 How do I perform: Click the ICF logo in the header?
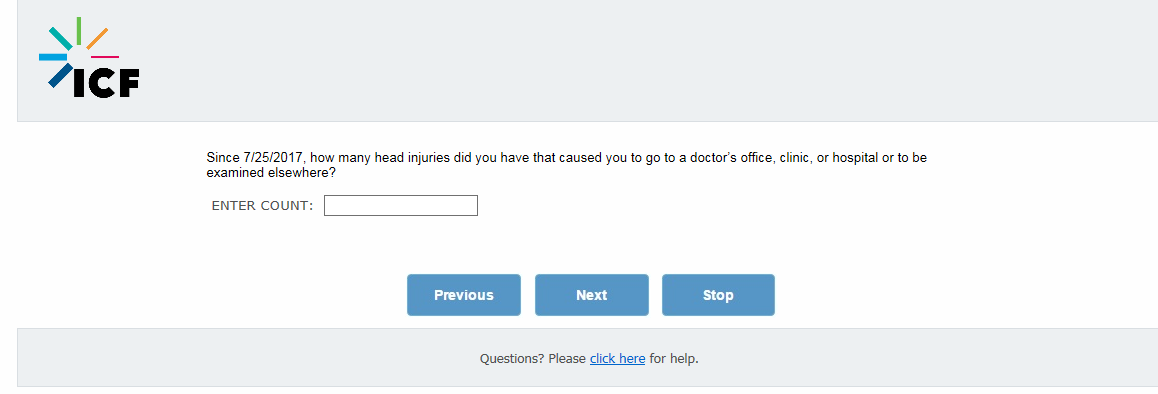89,57
